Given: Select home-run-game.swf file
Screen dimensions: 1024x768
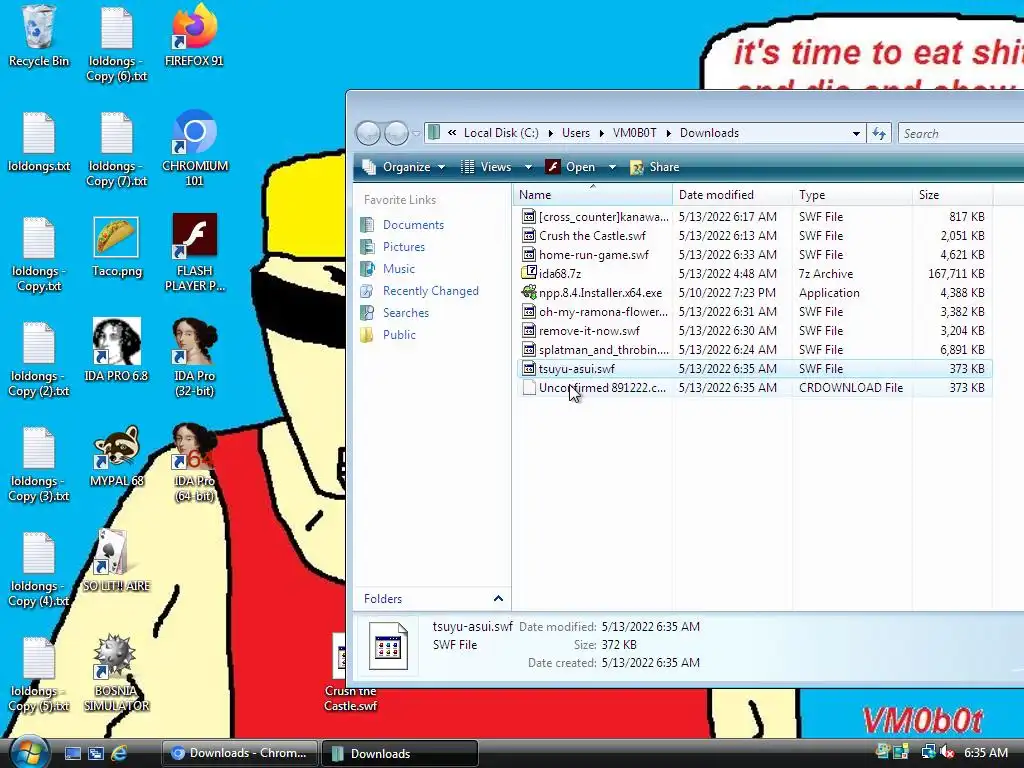Looking at the screenshot, I should point(754,255).
